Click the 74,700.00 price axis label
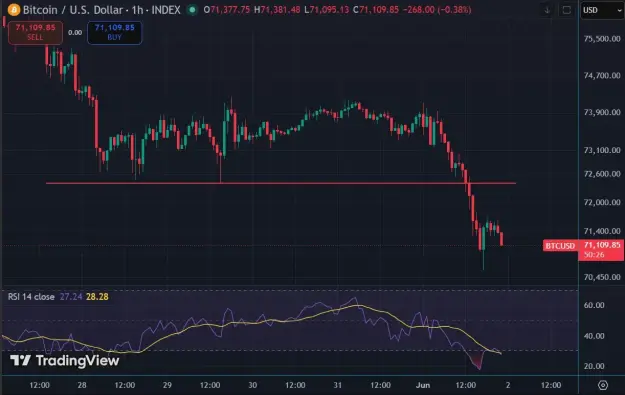 coord(602,75)
